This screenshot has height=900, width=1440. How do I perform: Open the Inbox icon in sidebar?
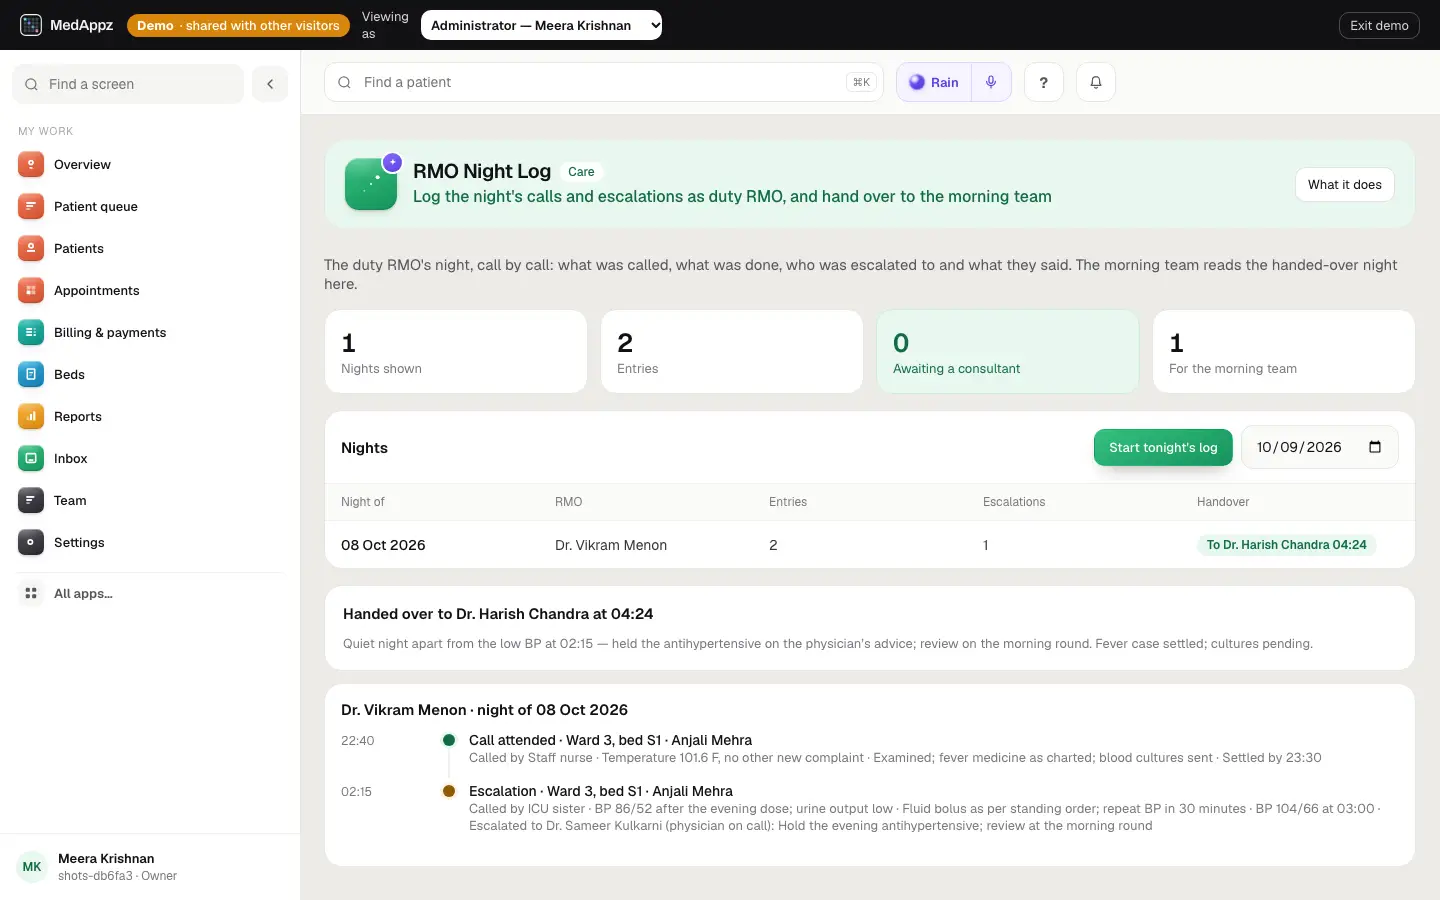point(31,458)
